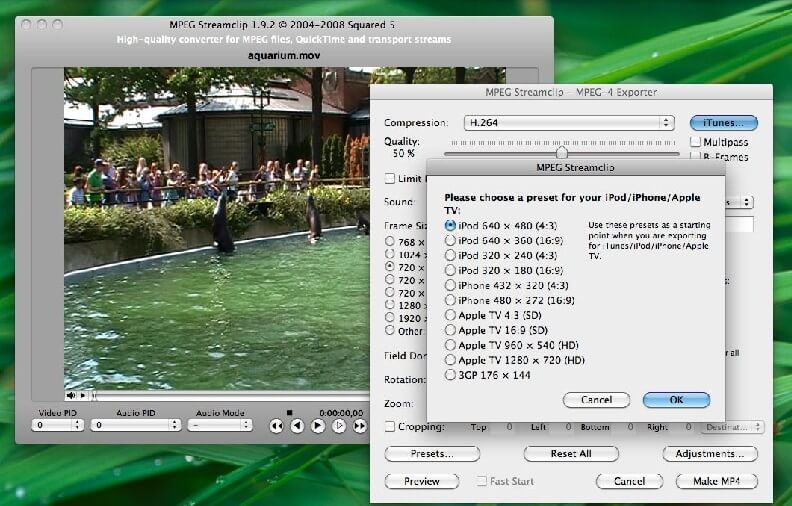Image resolution: width=792 pixels, height=506 pixels.
Task: Cancel the preset selection dialog
Action: click(x=596, y=400)
